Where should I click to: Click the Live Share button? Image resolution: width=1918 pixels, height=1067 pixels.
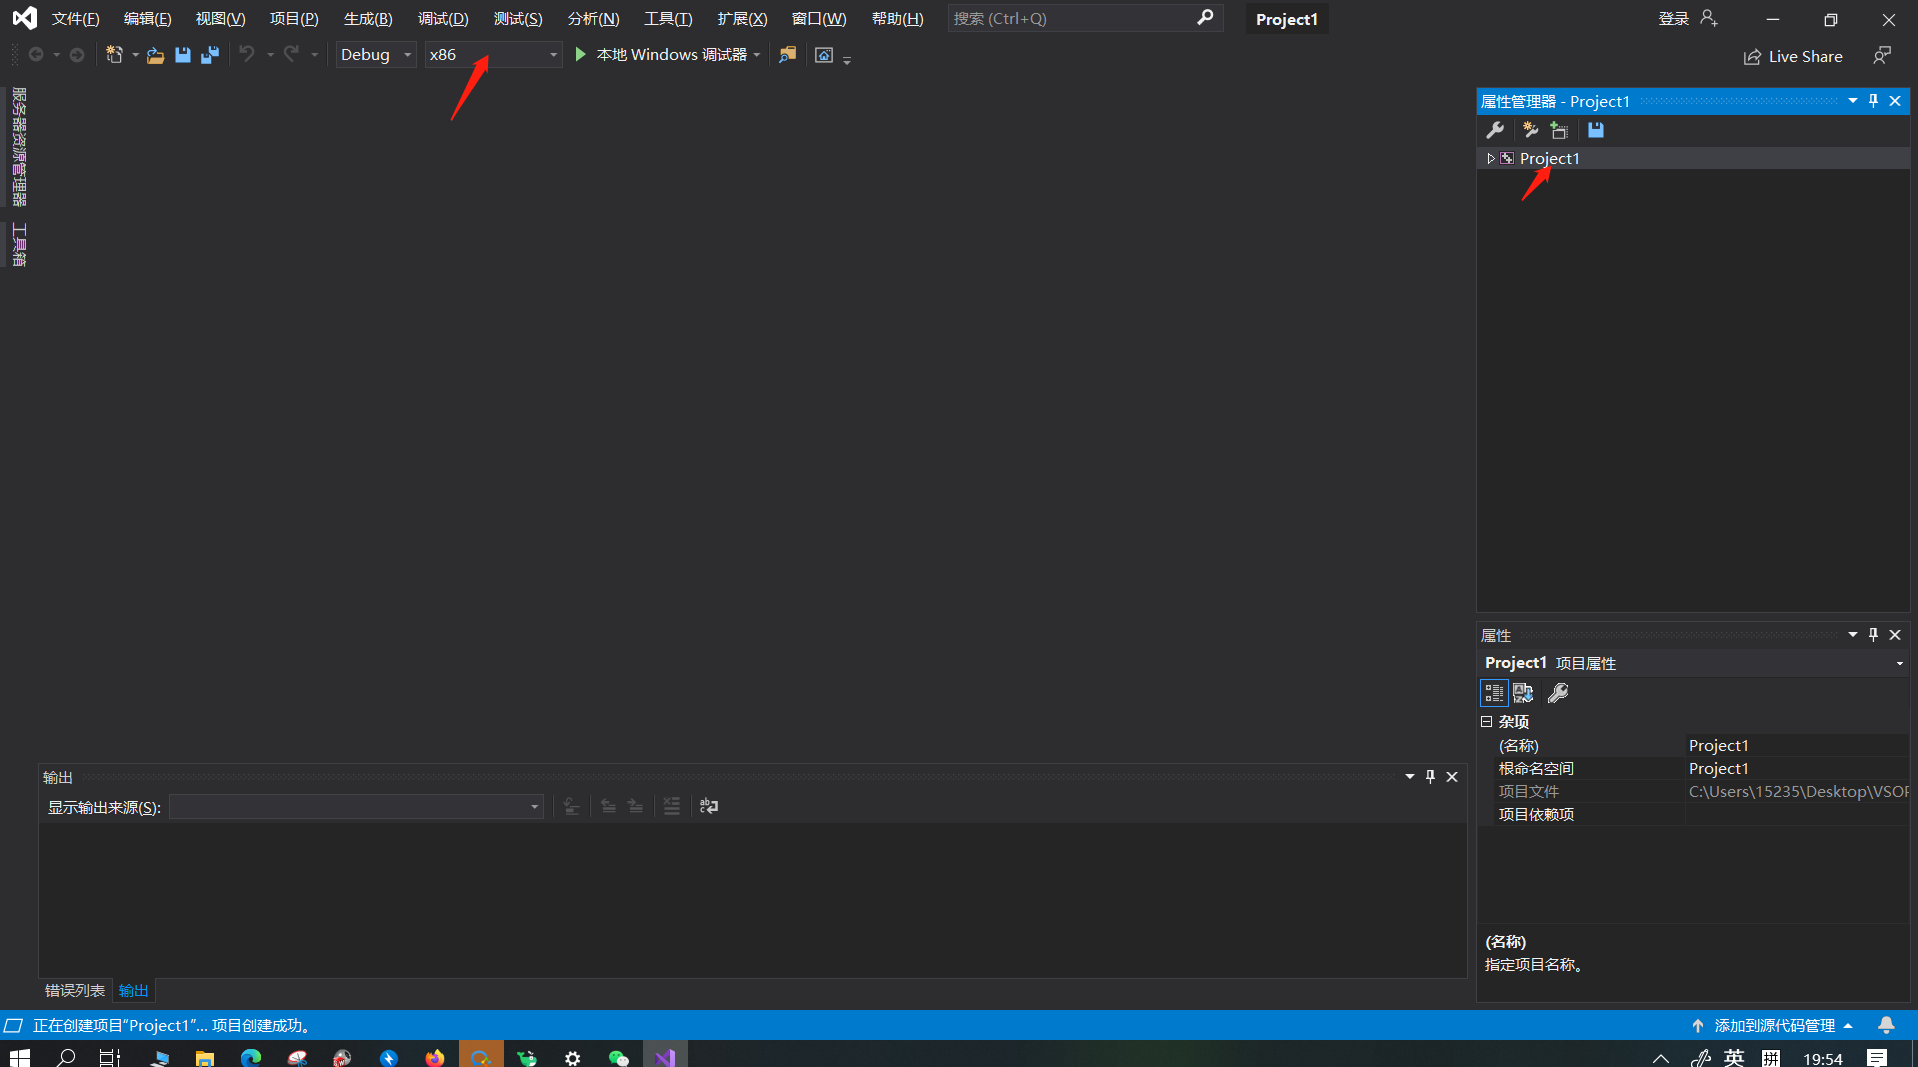click(1793, 56)
